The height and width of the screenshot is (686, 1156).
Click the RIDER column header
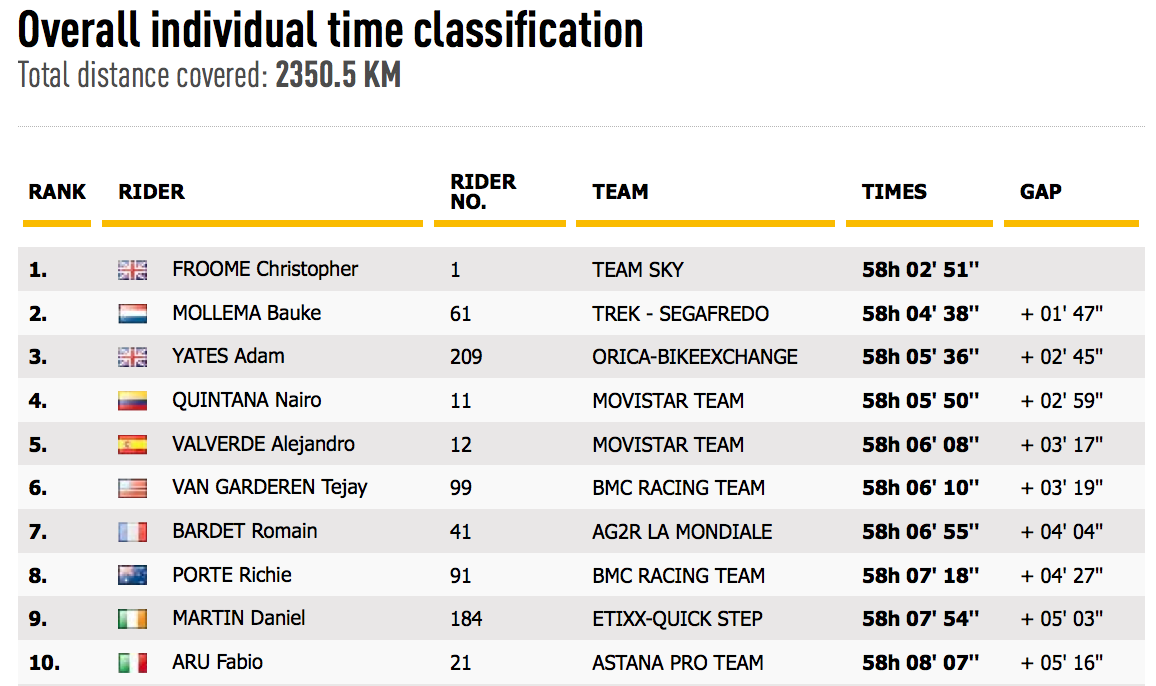(151, 192)
